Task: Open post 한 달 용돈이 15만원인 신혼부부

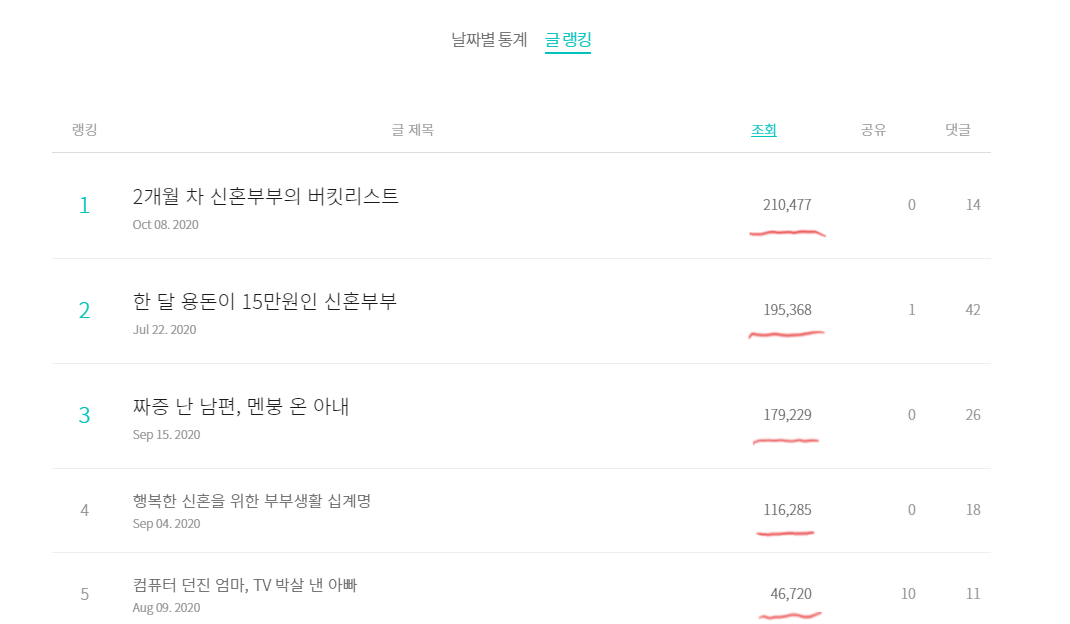Action: (264, 301)
